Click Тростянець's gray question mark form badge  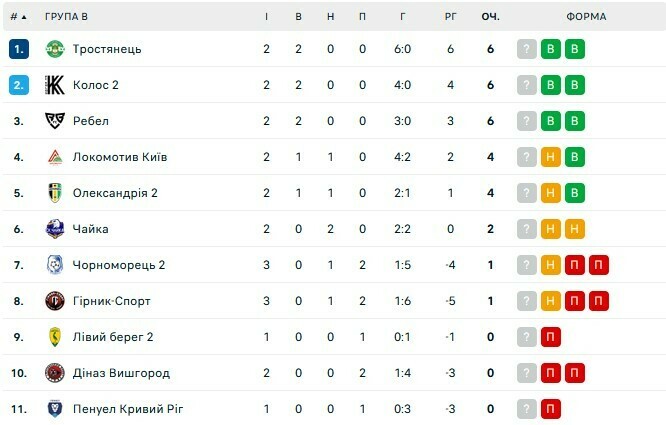(527, 49)
